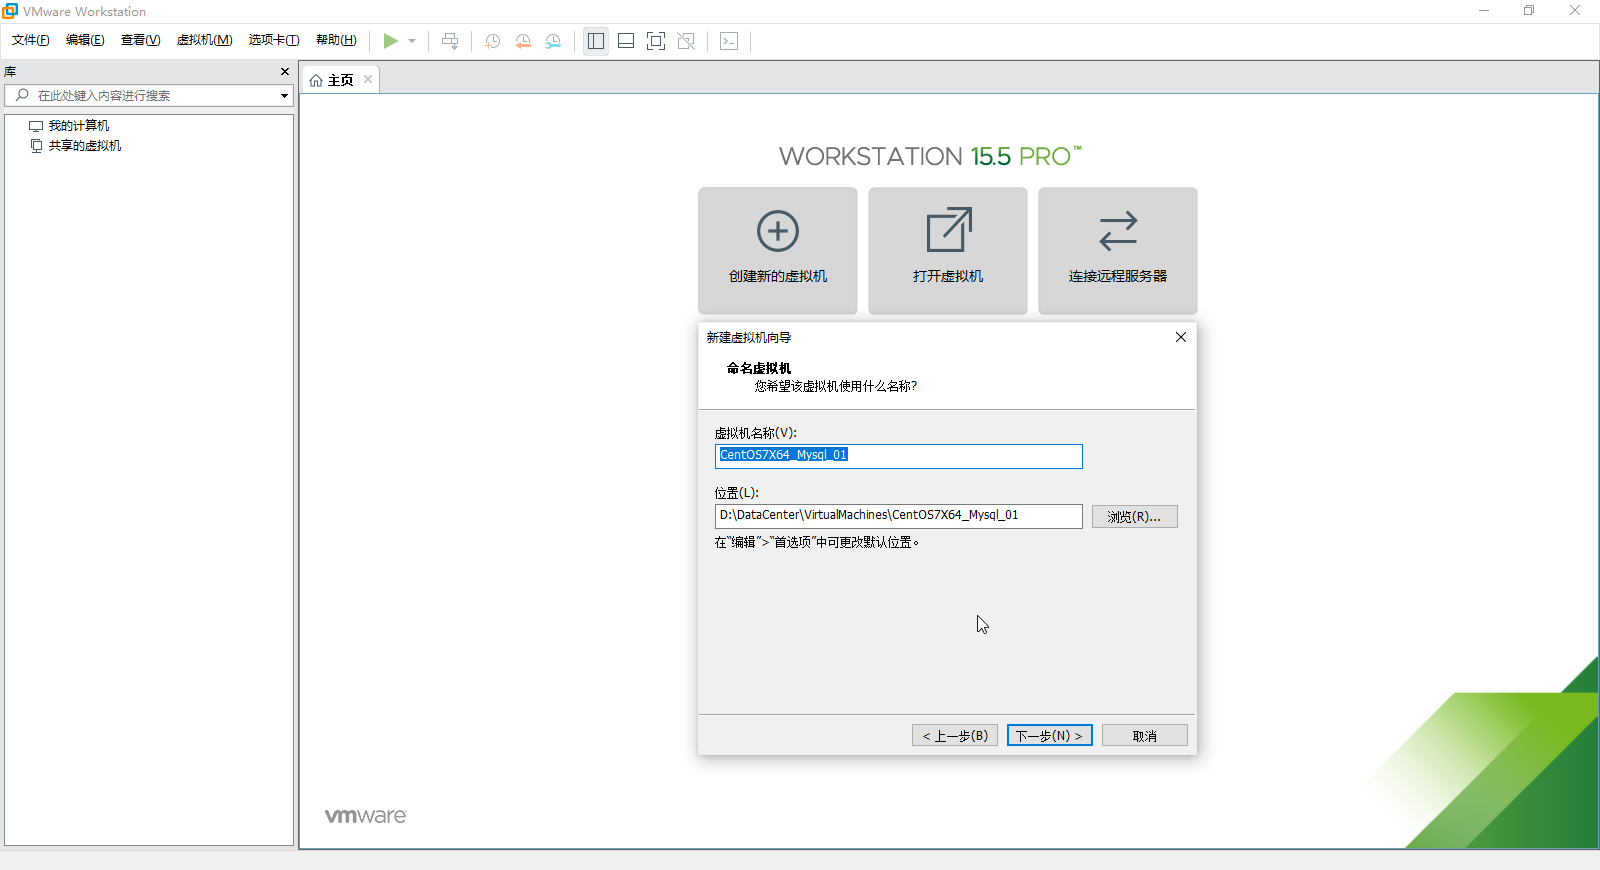Click the 位置 location path field
The width and height of the screenshot is (1600, 870).
click(899, 516)
